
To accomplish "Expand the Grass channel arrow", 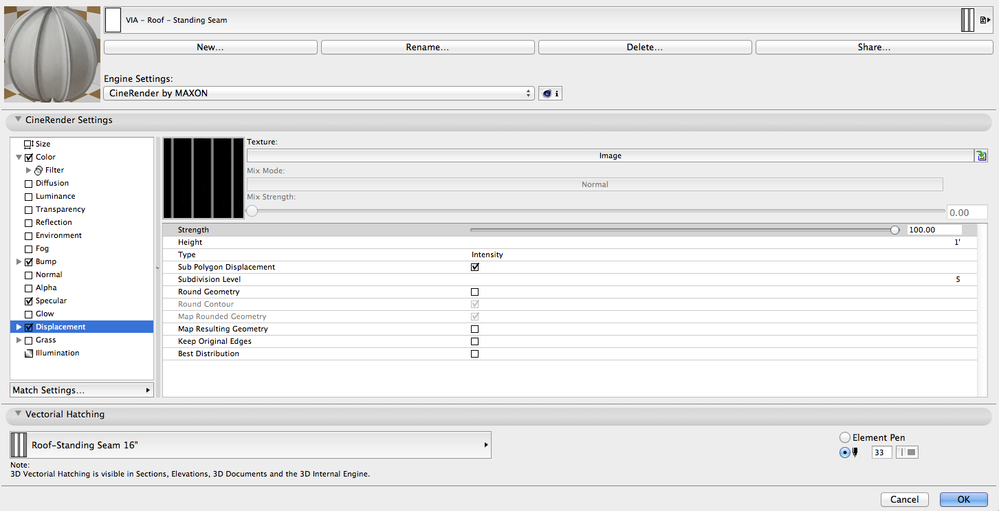I will (18, 340).
